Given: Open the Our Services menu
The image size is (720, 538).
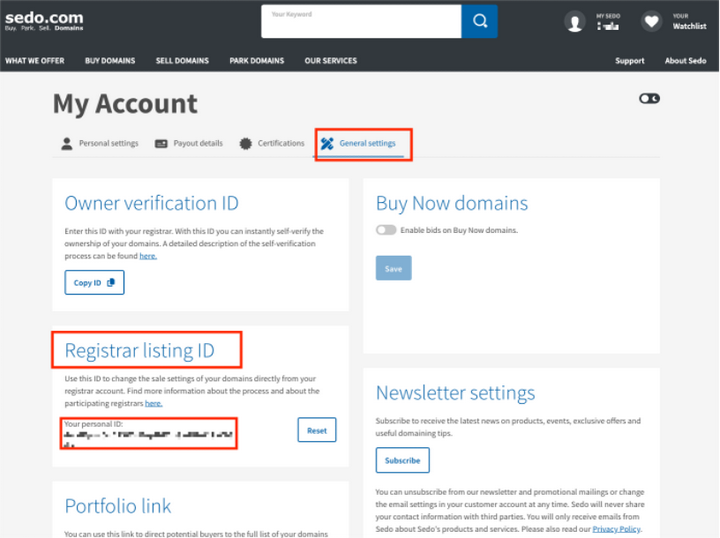Looking at the screenshot, I should pos(331,61).
